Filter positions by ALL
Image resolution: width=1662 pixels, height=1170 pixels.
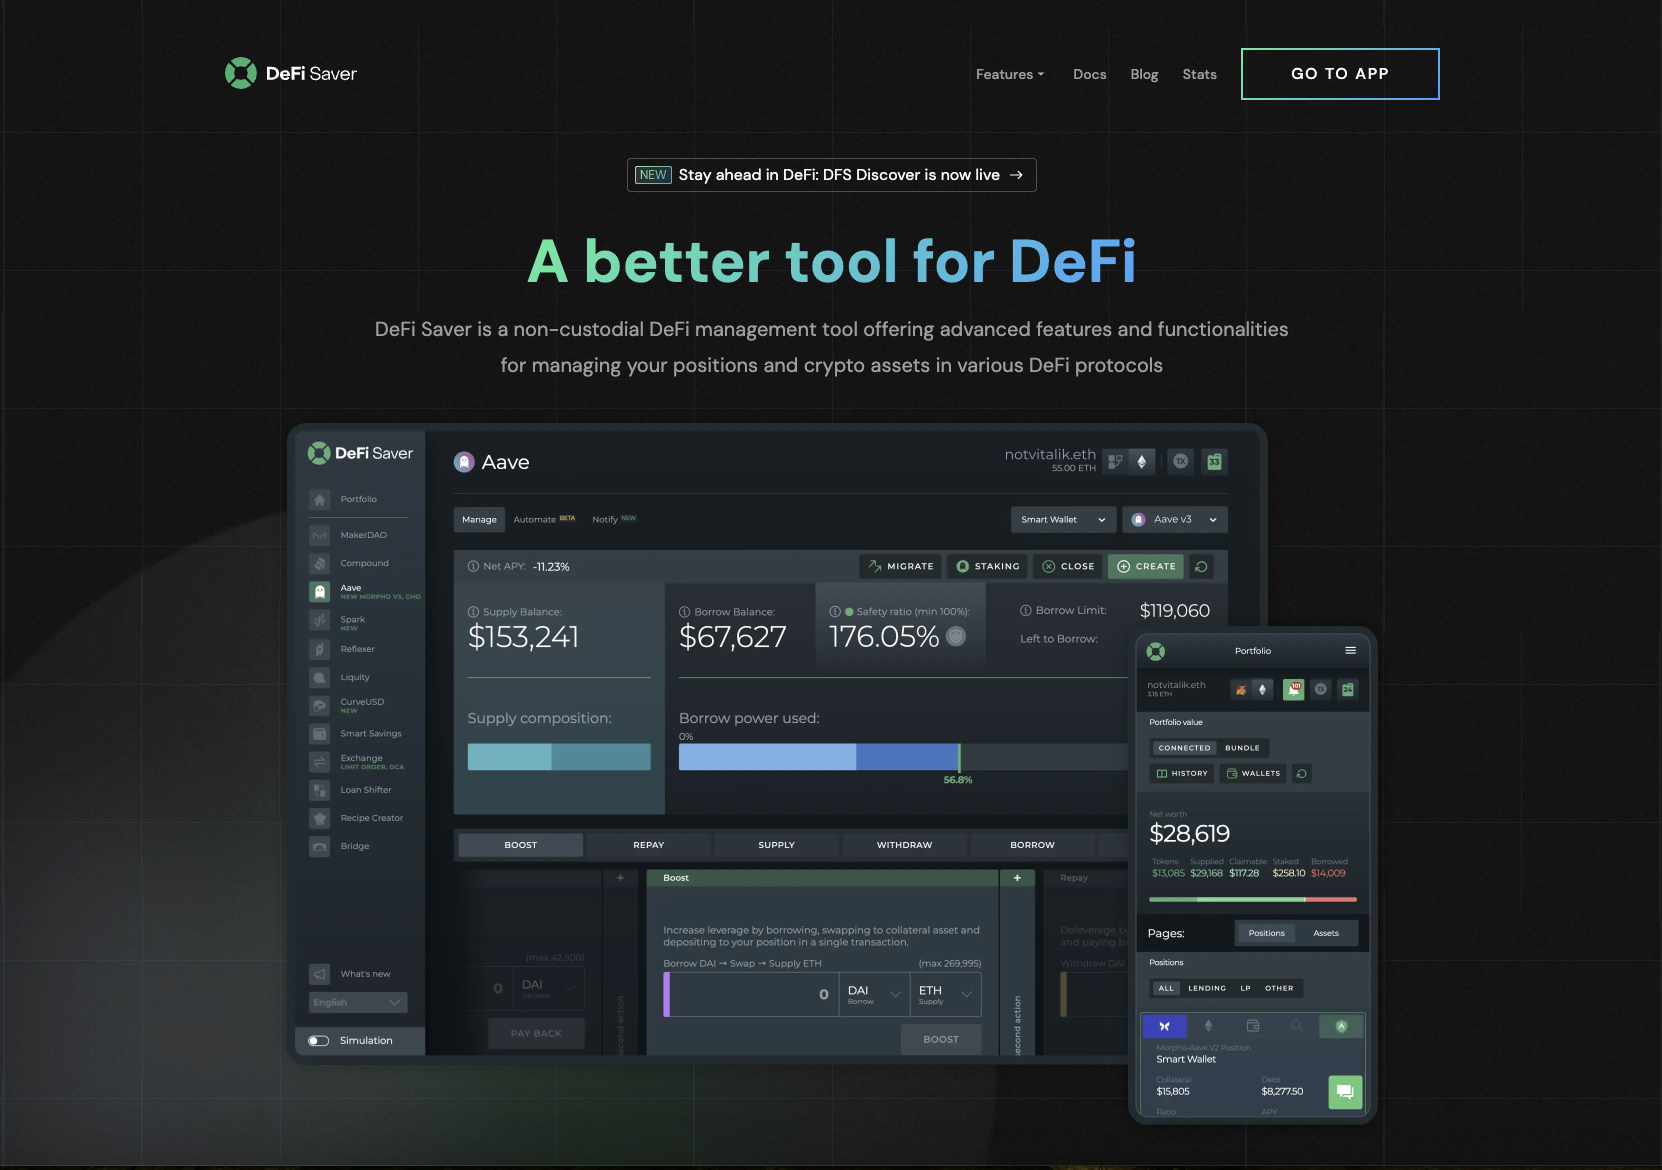[1166, 988]
